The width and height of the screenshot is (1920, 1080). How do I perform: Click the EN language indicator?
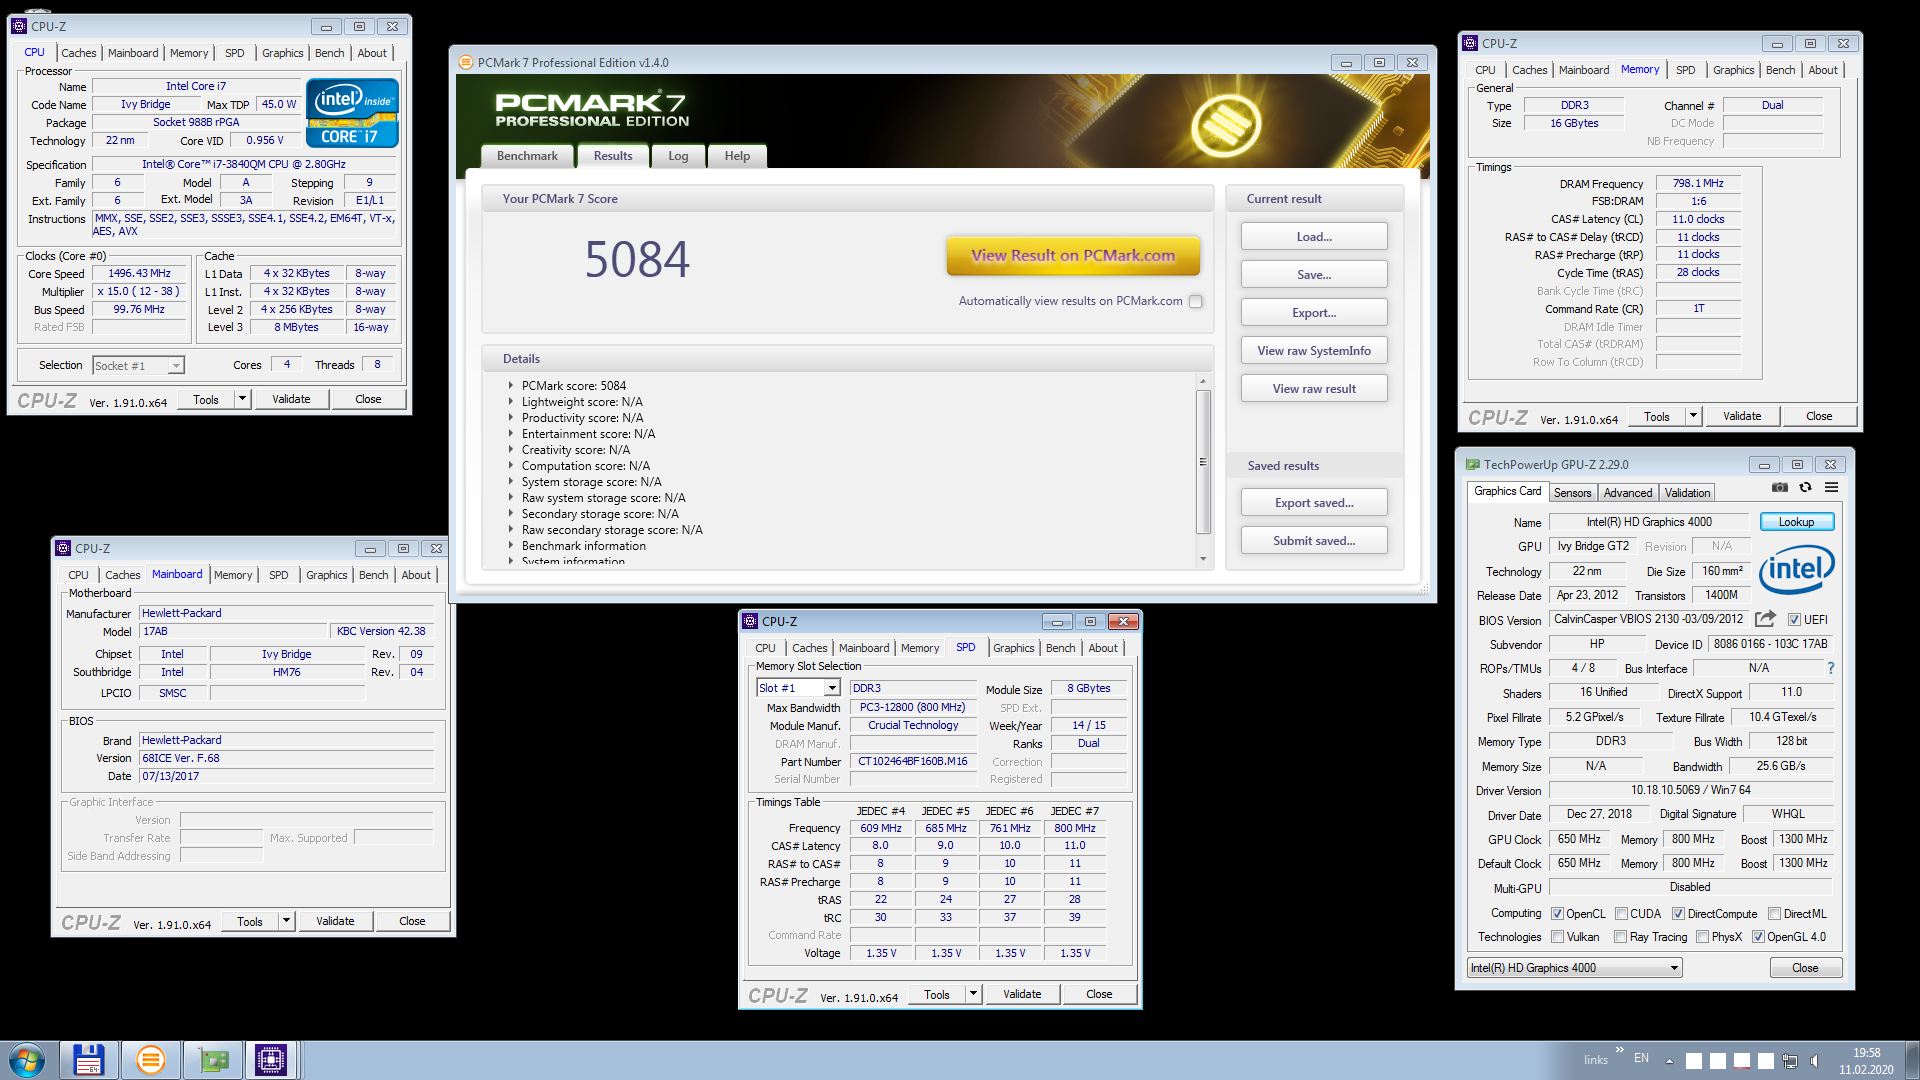click(1642, 1058)
